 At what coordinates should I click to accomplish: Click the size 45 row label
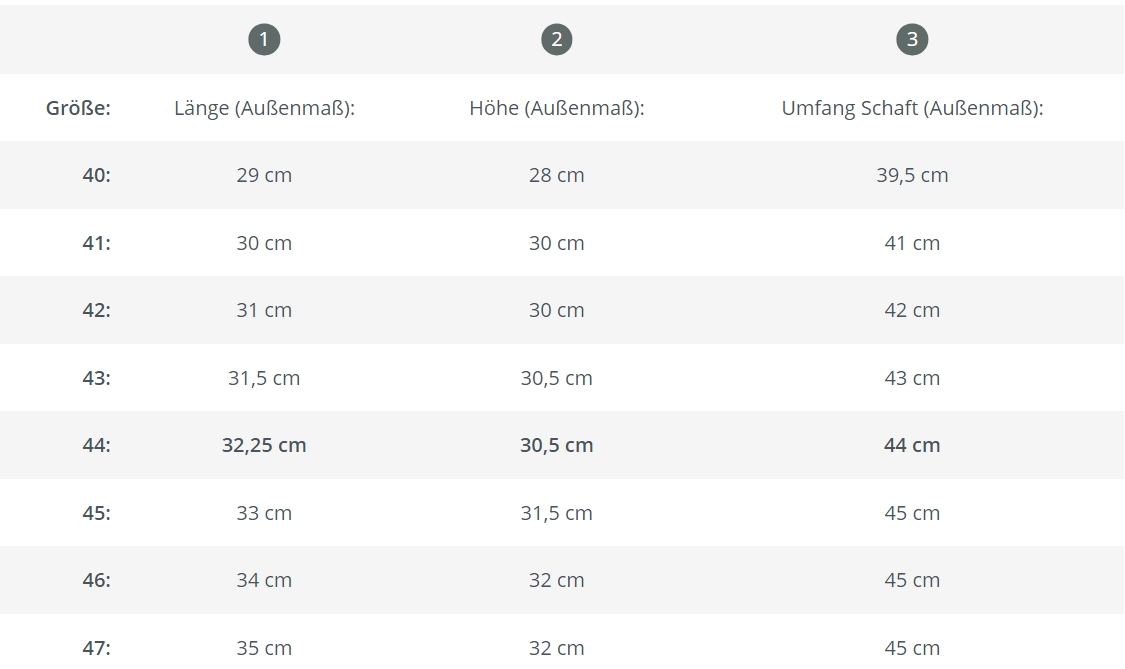[96, 513]
